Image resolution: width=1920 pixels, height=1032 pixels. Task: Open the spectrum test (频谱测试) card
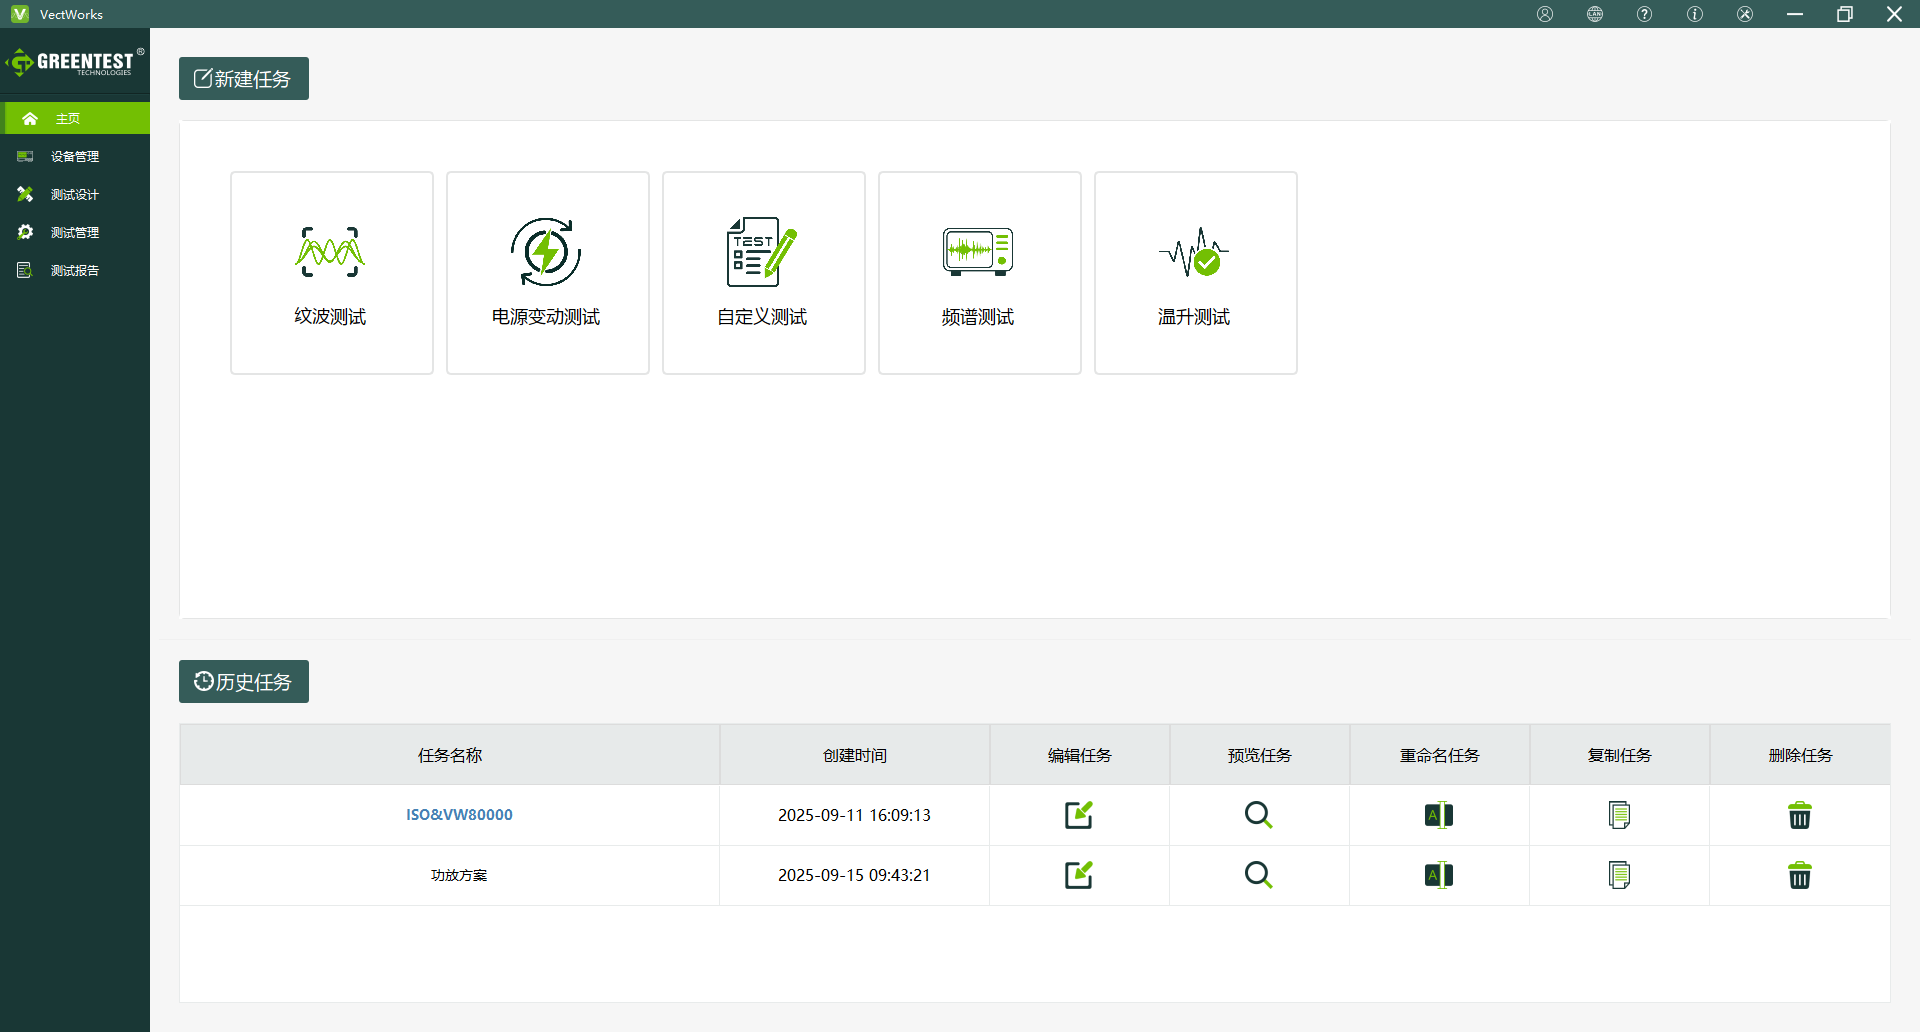[979, 273]
